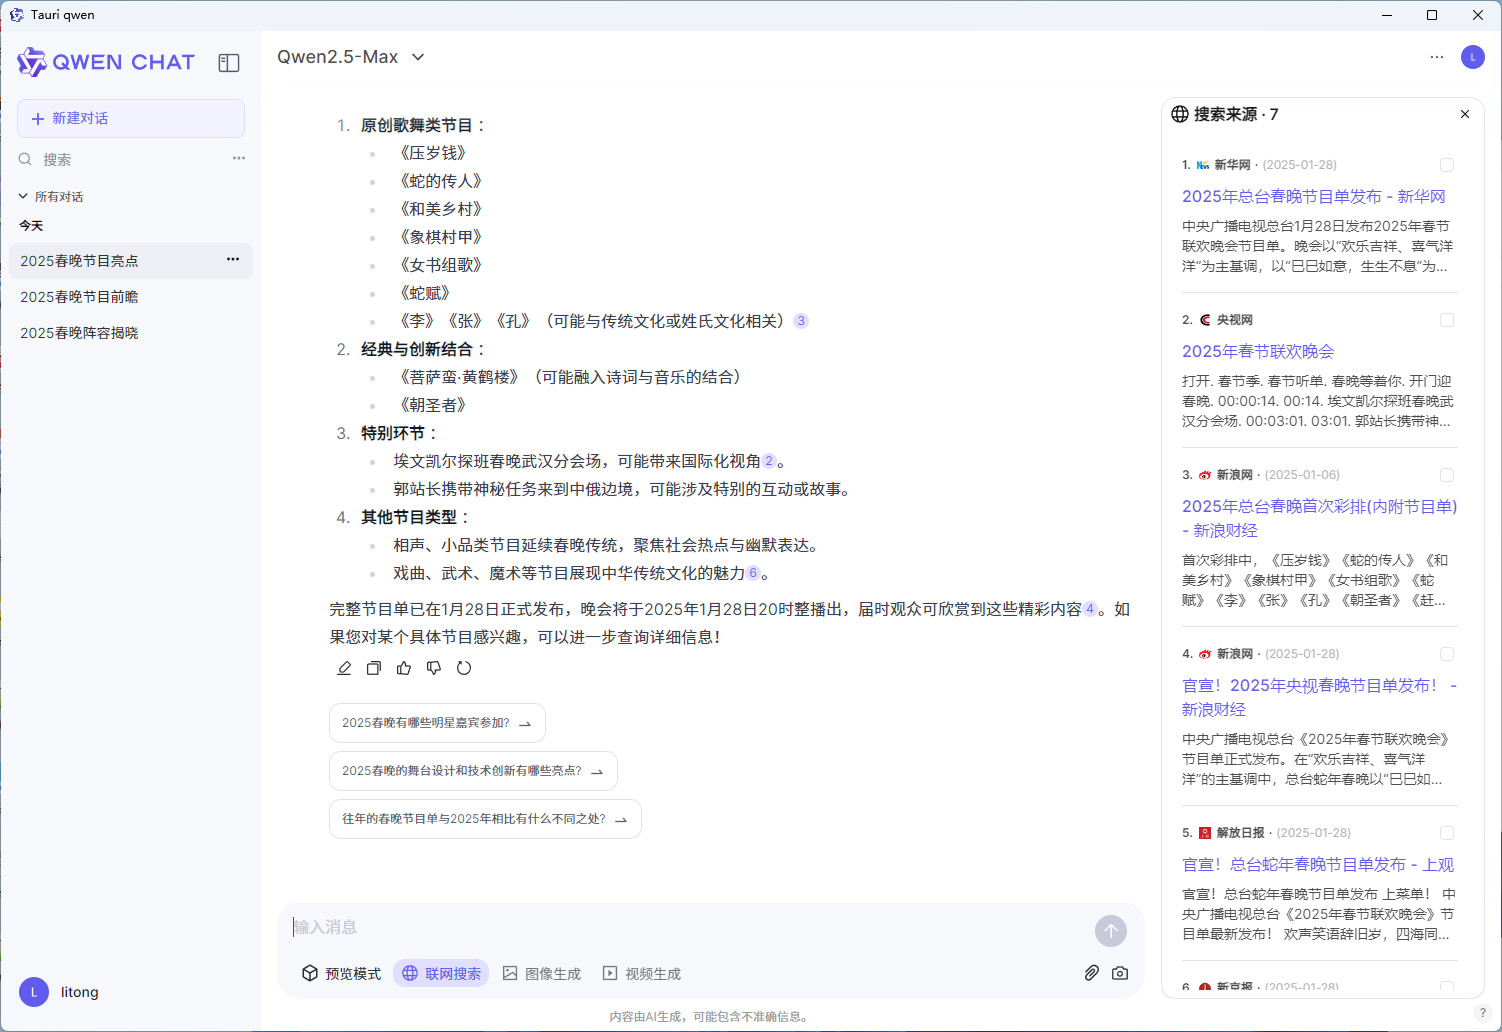Click the user avatar in the header
Screen dimensions: 1502x1032
pos(1473,57)
